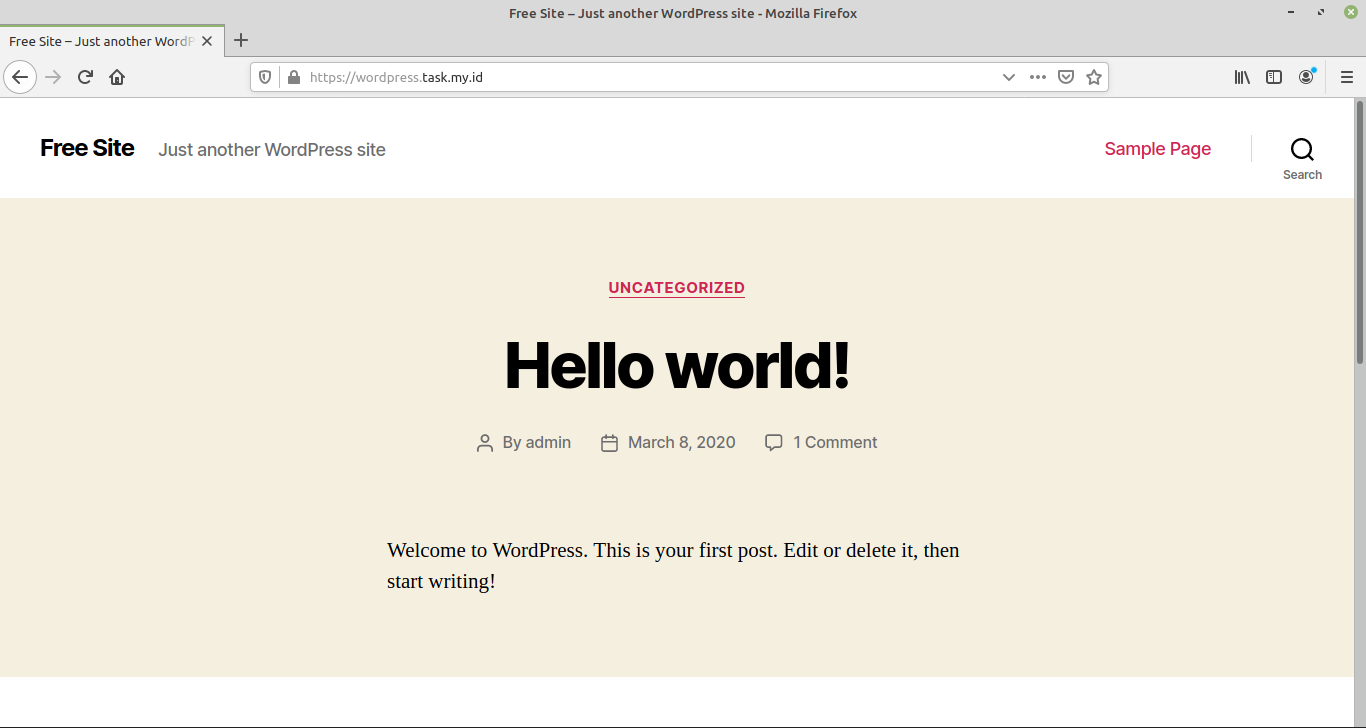Close the Firefox window

1351,12
